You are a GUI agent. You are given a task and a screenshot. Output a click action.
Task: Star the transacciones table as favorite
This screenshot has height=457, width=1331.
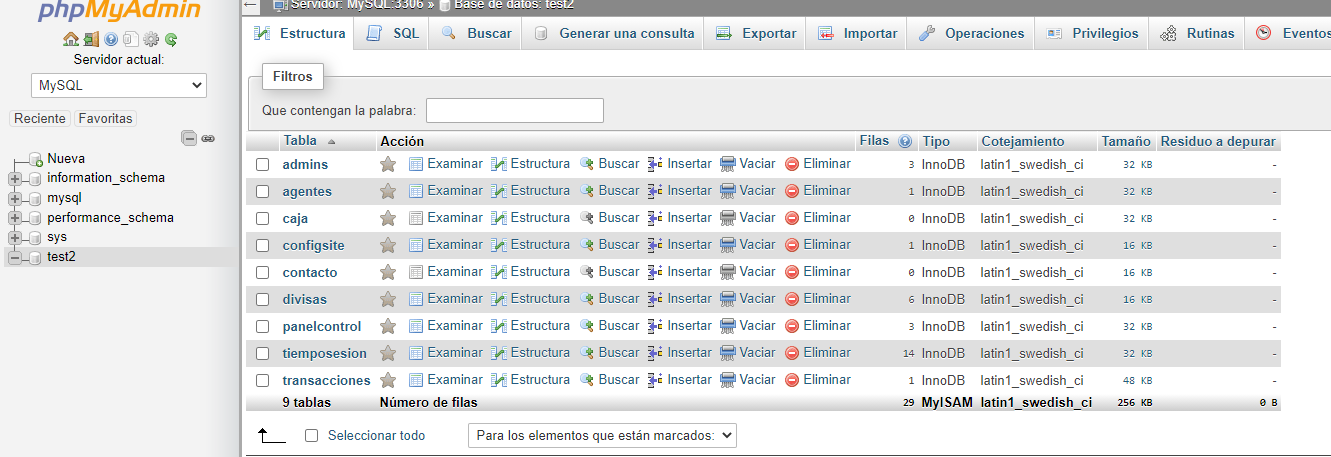tap(388, 380)
